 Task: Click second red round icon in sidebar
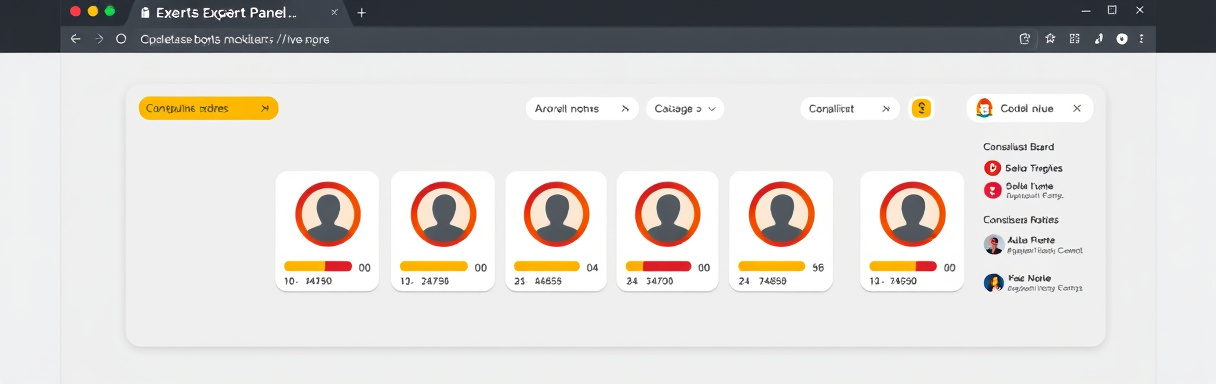pos(992,190)
